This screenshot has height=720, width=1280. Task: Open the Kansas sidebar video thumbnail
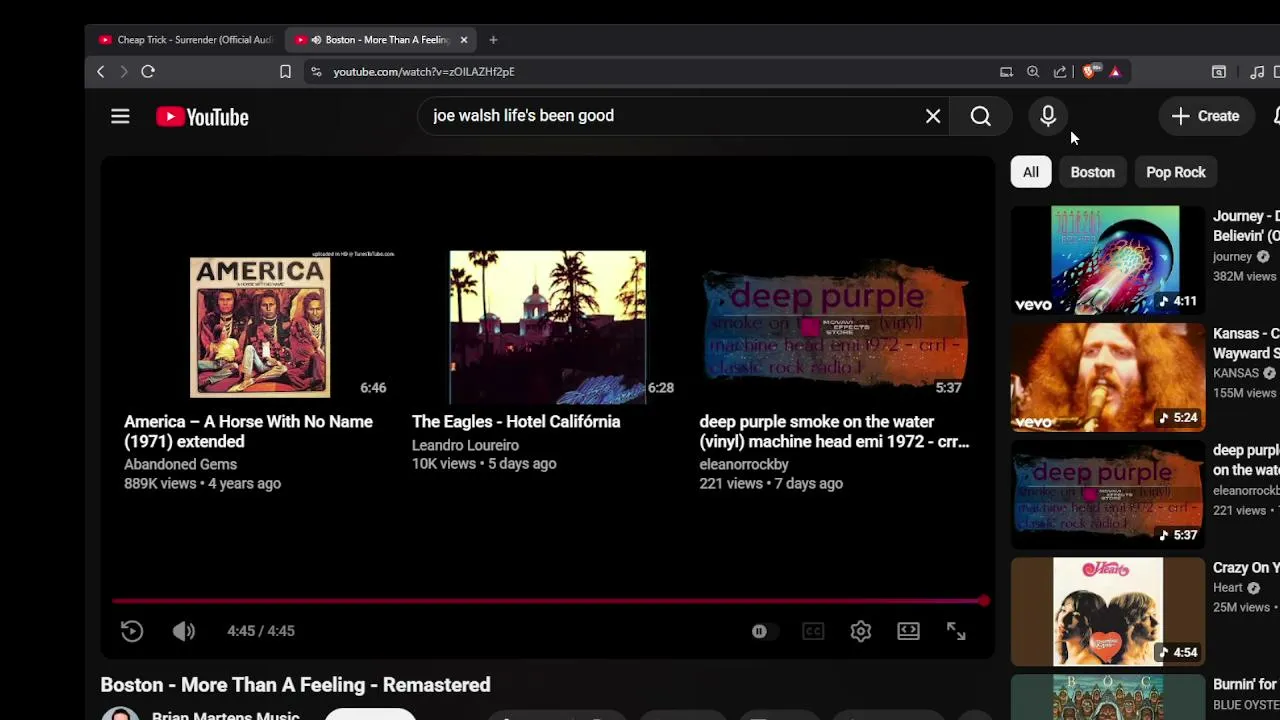click(x=1108, y=377)
